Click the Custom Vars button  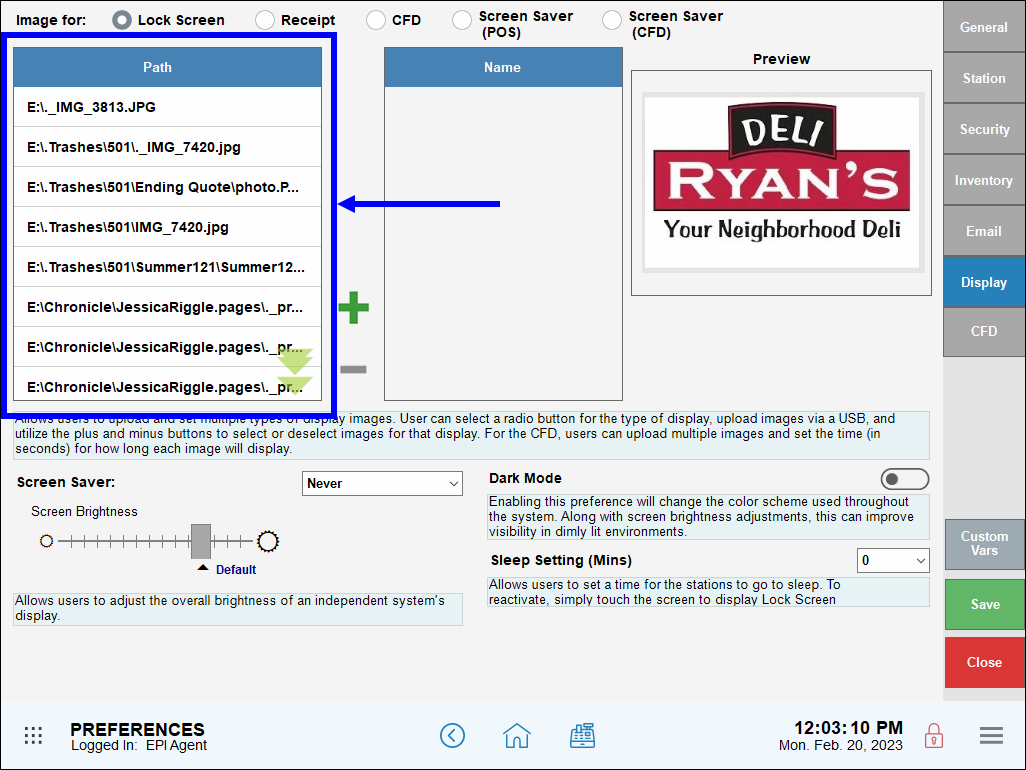coord(984,544)
